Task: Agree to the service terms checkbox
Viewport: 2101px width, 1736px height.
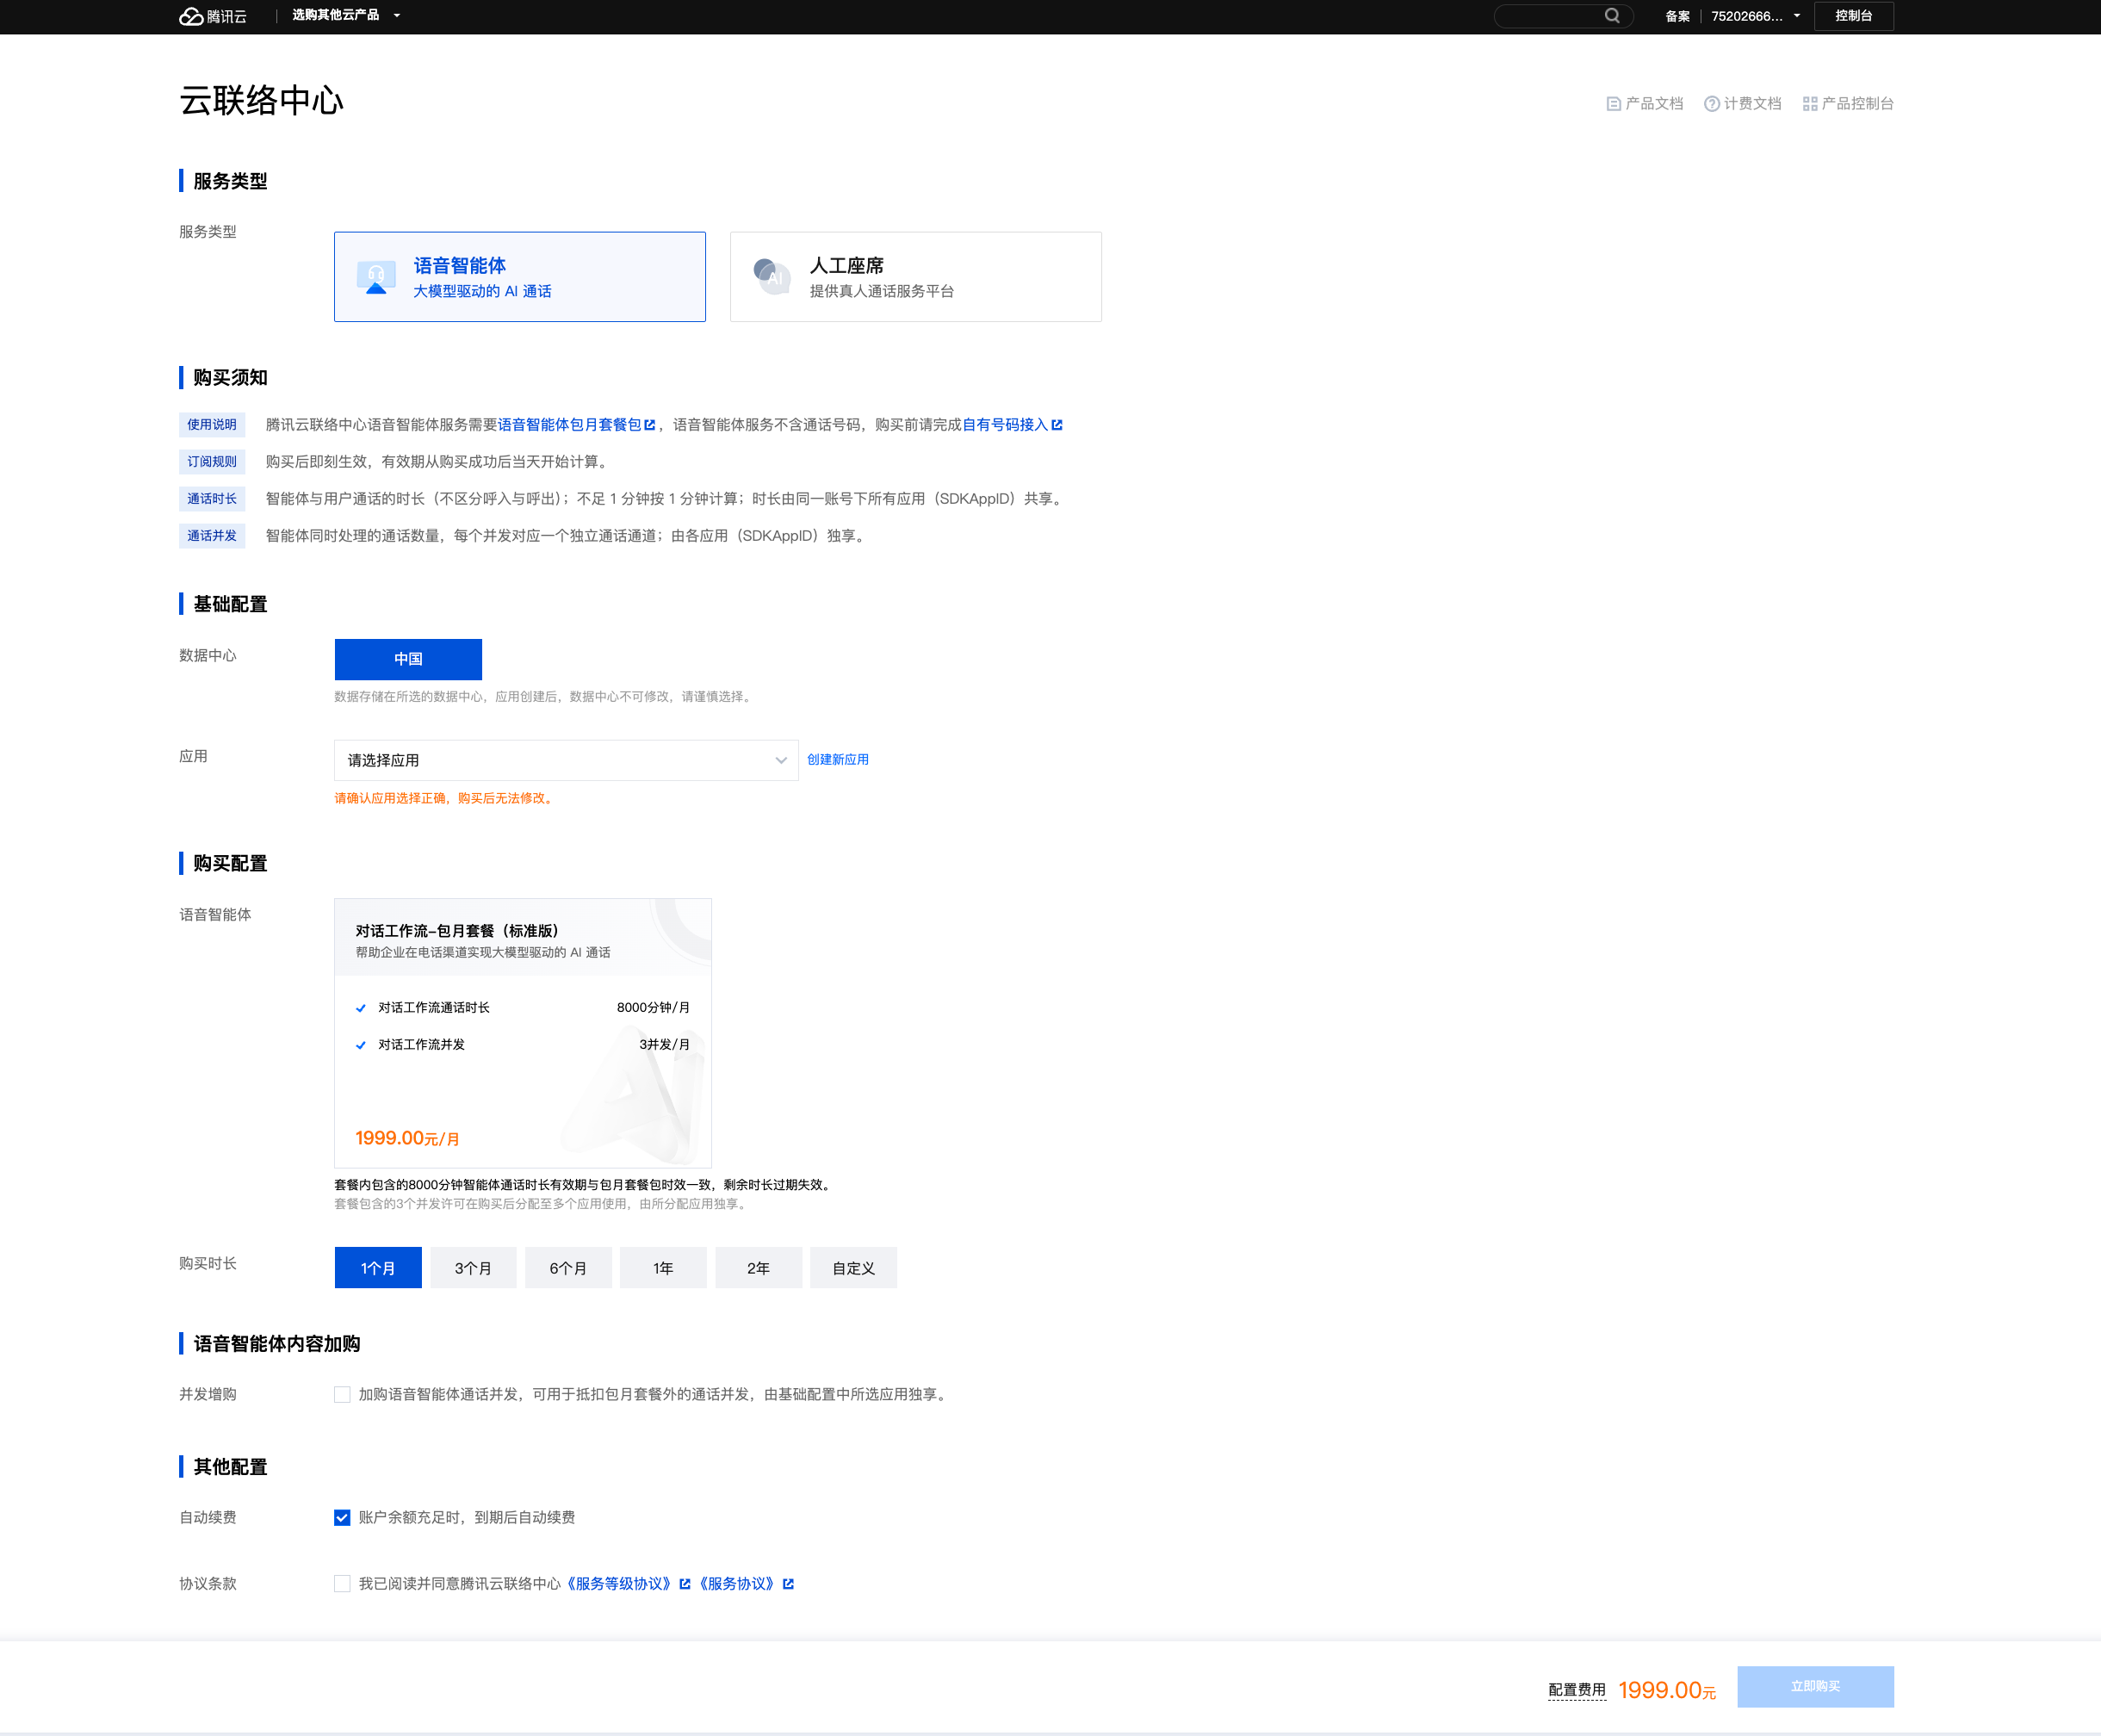Action: pyautogui.click(x=342, y=1583)
